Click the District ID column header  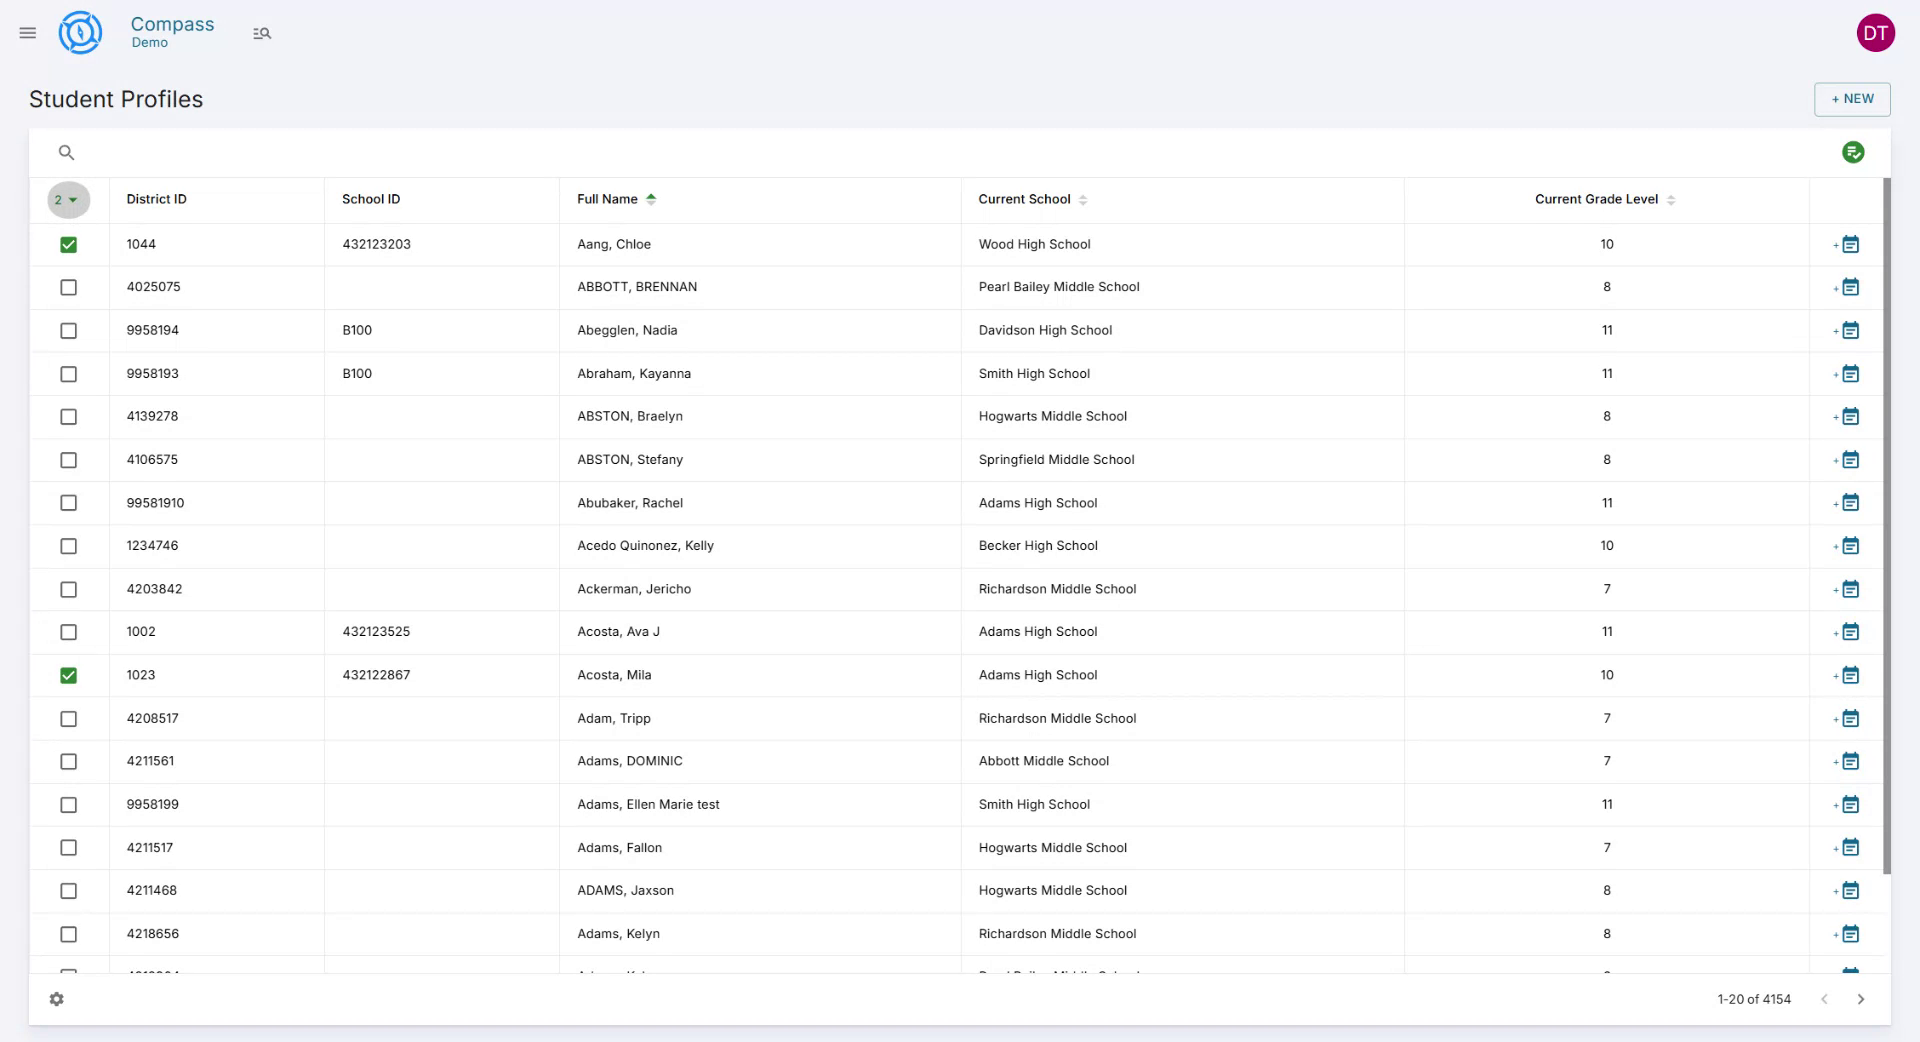(x=156, y=199)
